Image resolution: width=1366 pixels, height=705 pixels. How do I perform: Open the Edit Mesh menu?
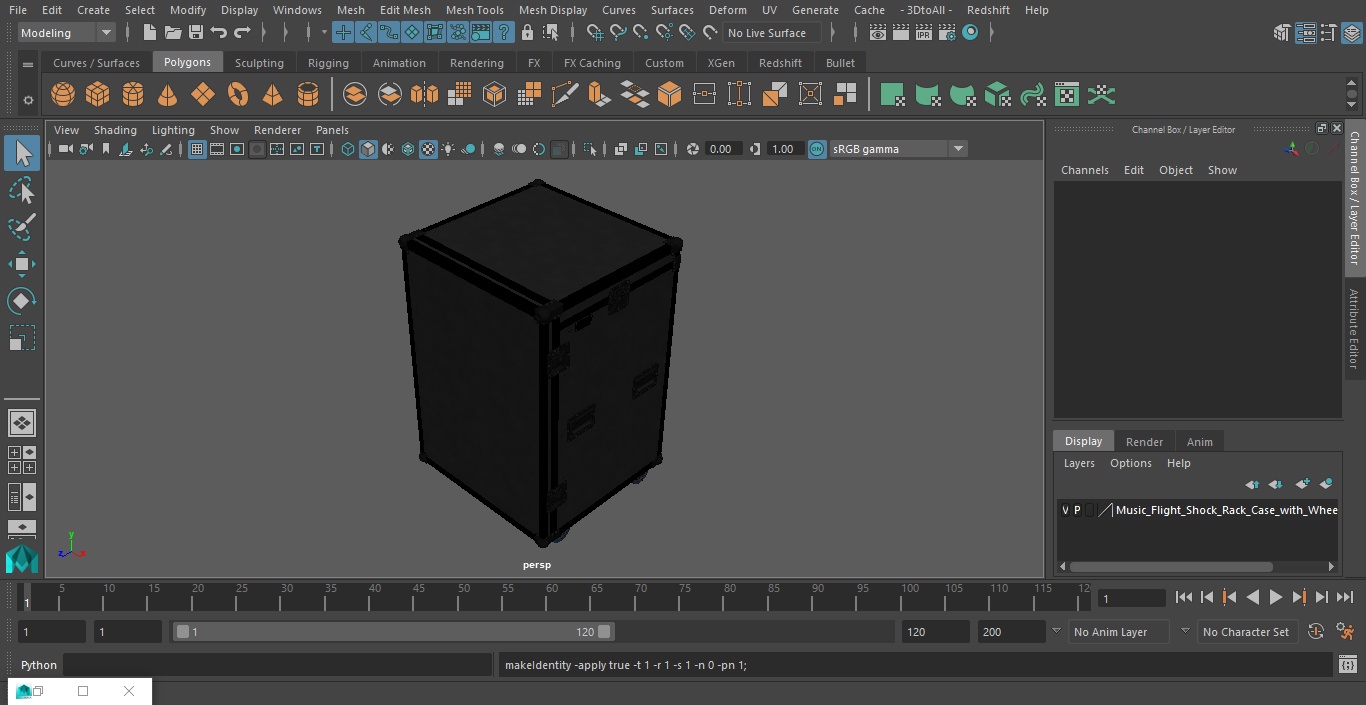coord(405,10)
